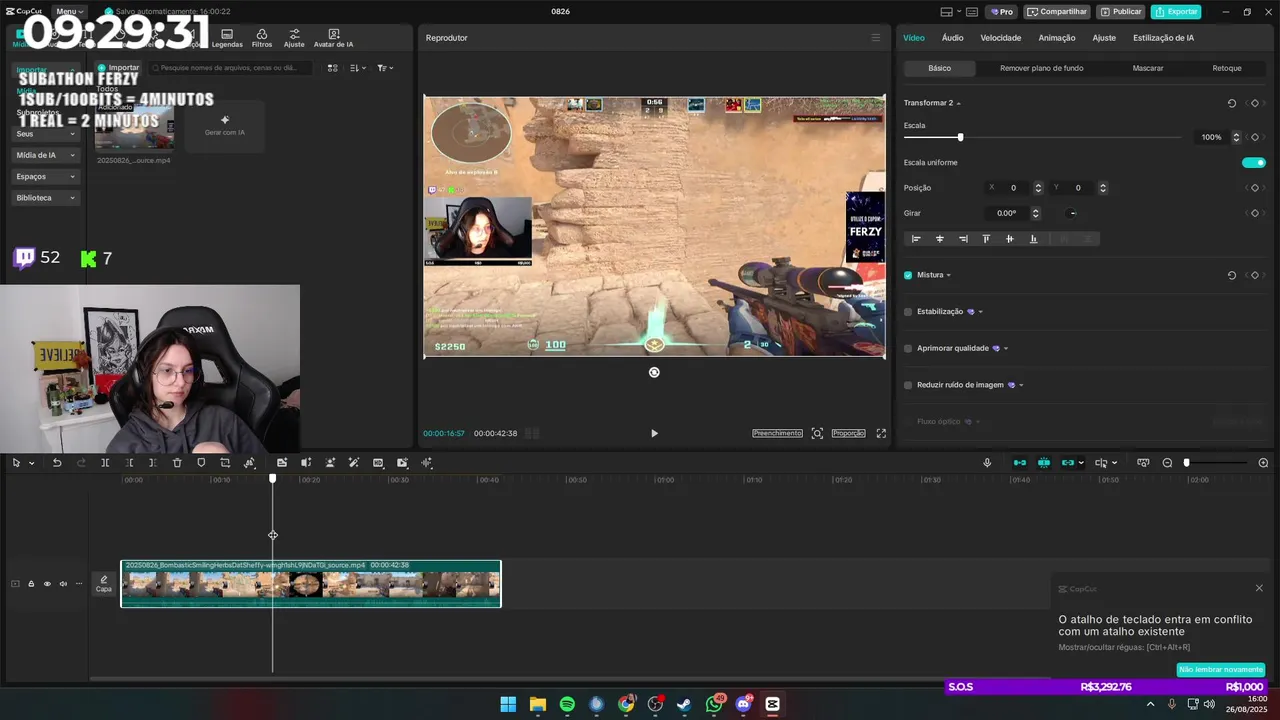
Task: Align the clip to the top edge
Action: [986, 239]
